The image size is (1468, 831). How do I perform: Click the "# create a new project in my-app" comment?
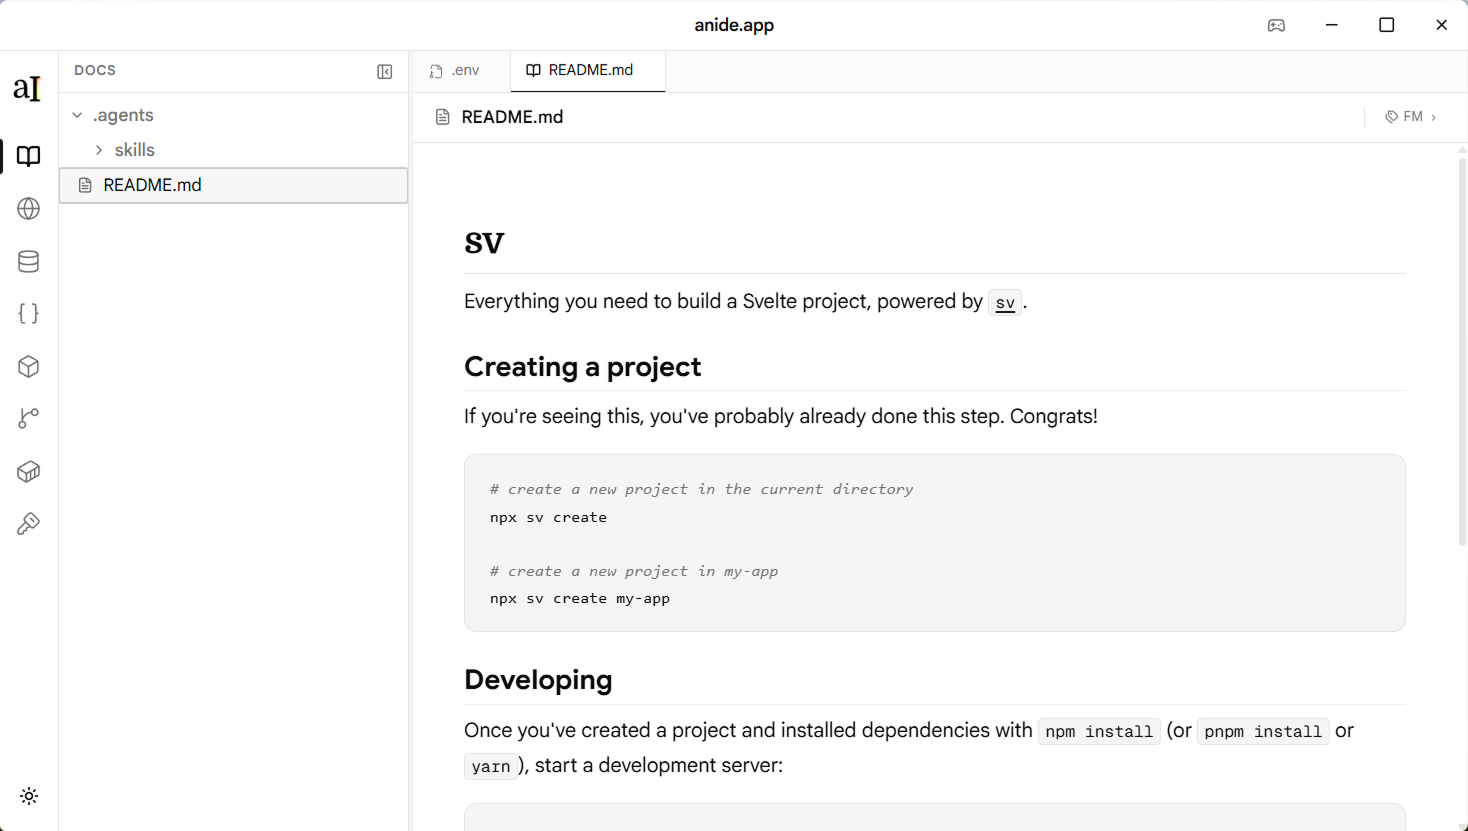pyautogui.click(x=634, y=572)
